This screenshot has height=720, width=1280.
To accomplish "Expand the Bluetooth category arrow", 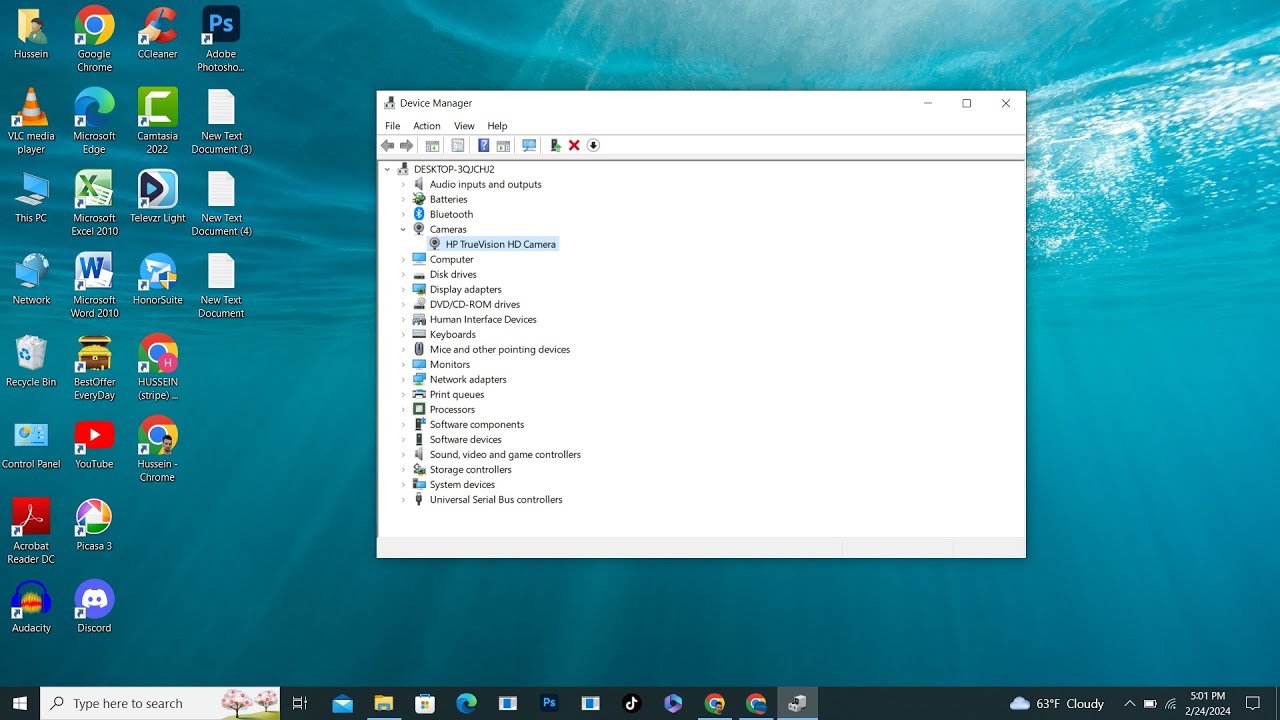I will (x=404, y=215).
